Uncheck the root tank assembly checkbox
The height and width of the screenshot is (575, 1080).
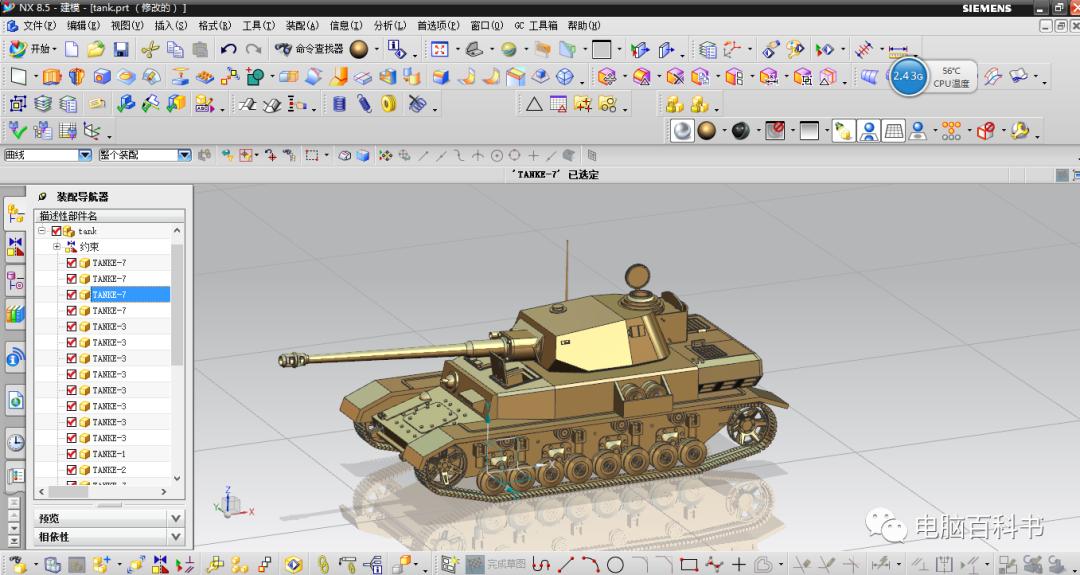57,231
